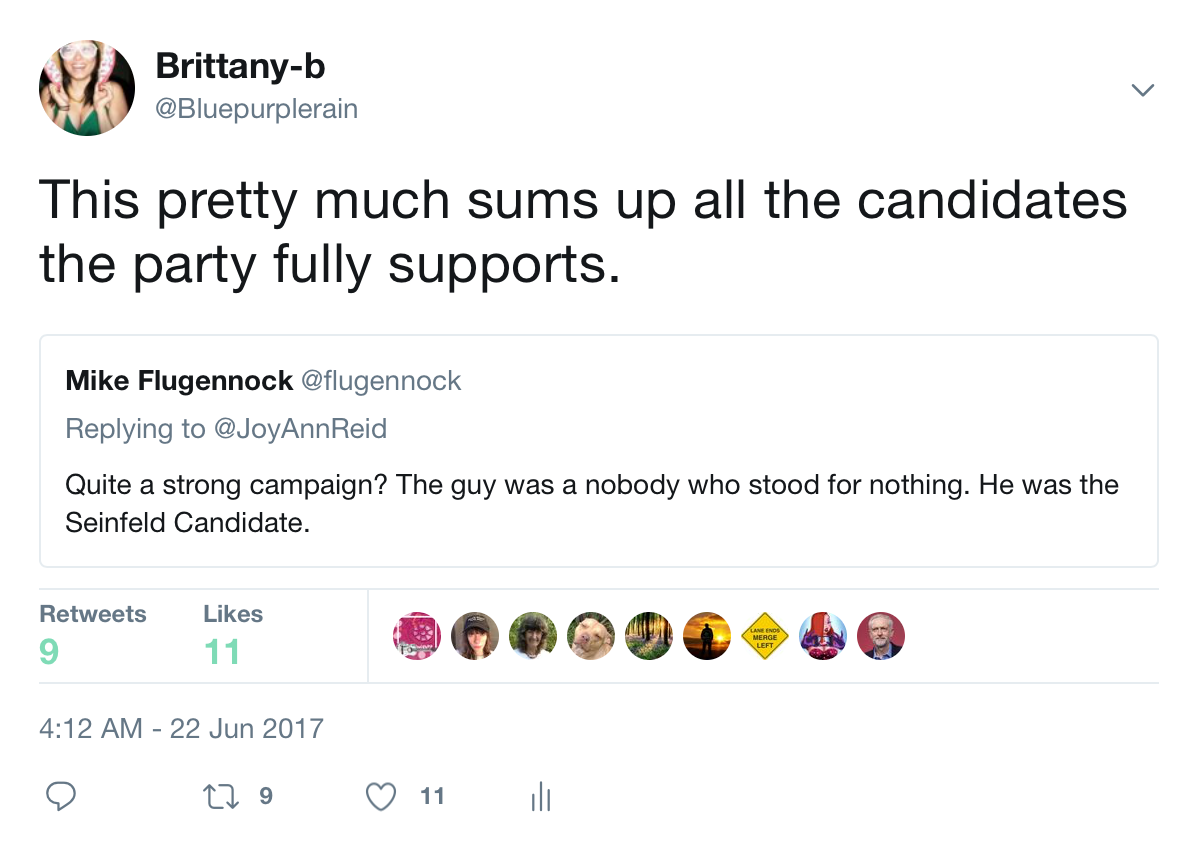Open tweet analytics bar chart icon

[x=540, y=796]
